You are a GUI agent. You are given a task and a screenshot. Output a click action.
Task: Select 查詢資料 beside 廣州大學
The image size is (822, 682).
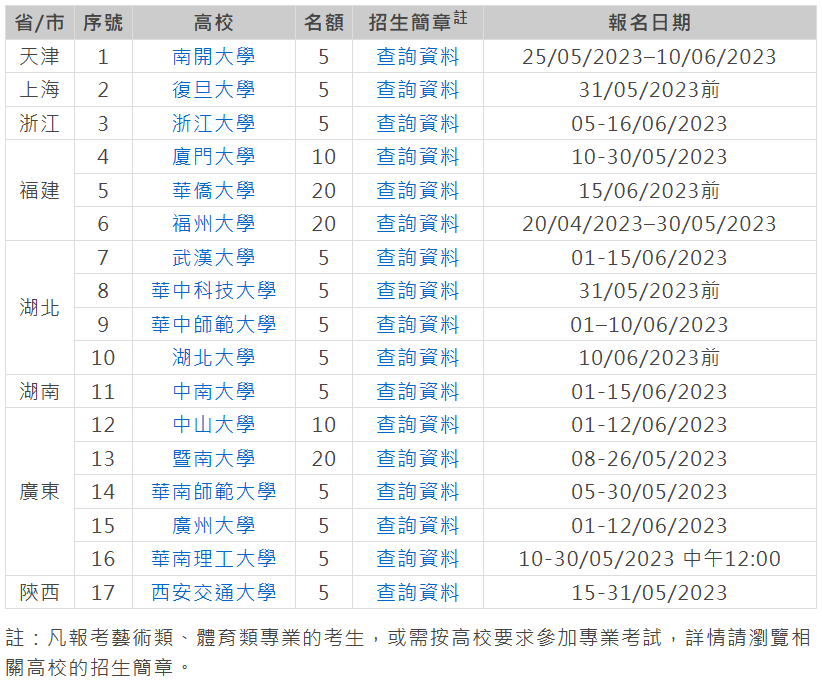pos(418,526)
